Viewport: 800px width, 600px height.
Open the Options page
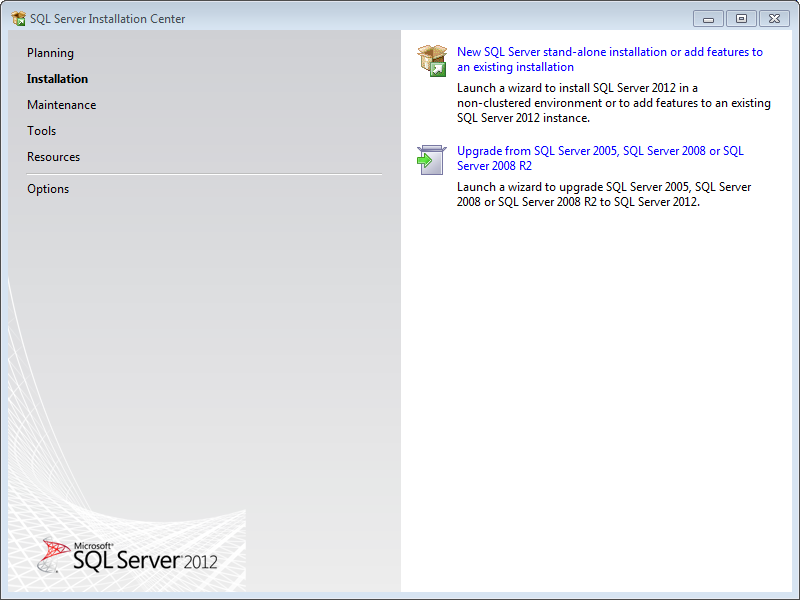tap(48, 189)
